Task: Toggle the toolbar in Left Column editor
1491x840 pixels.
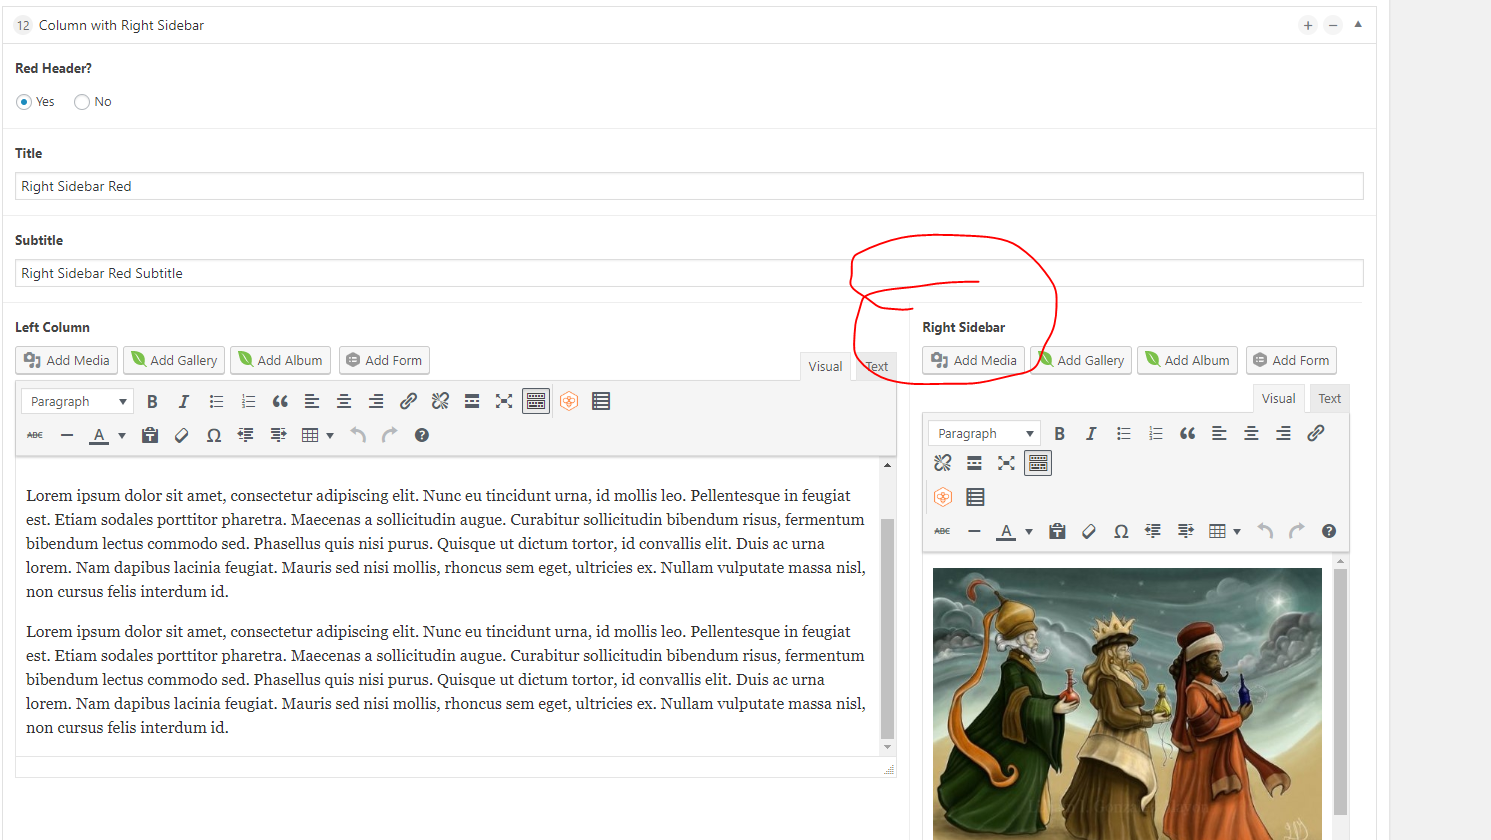Action: [x=536, y=402]
